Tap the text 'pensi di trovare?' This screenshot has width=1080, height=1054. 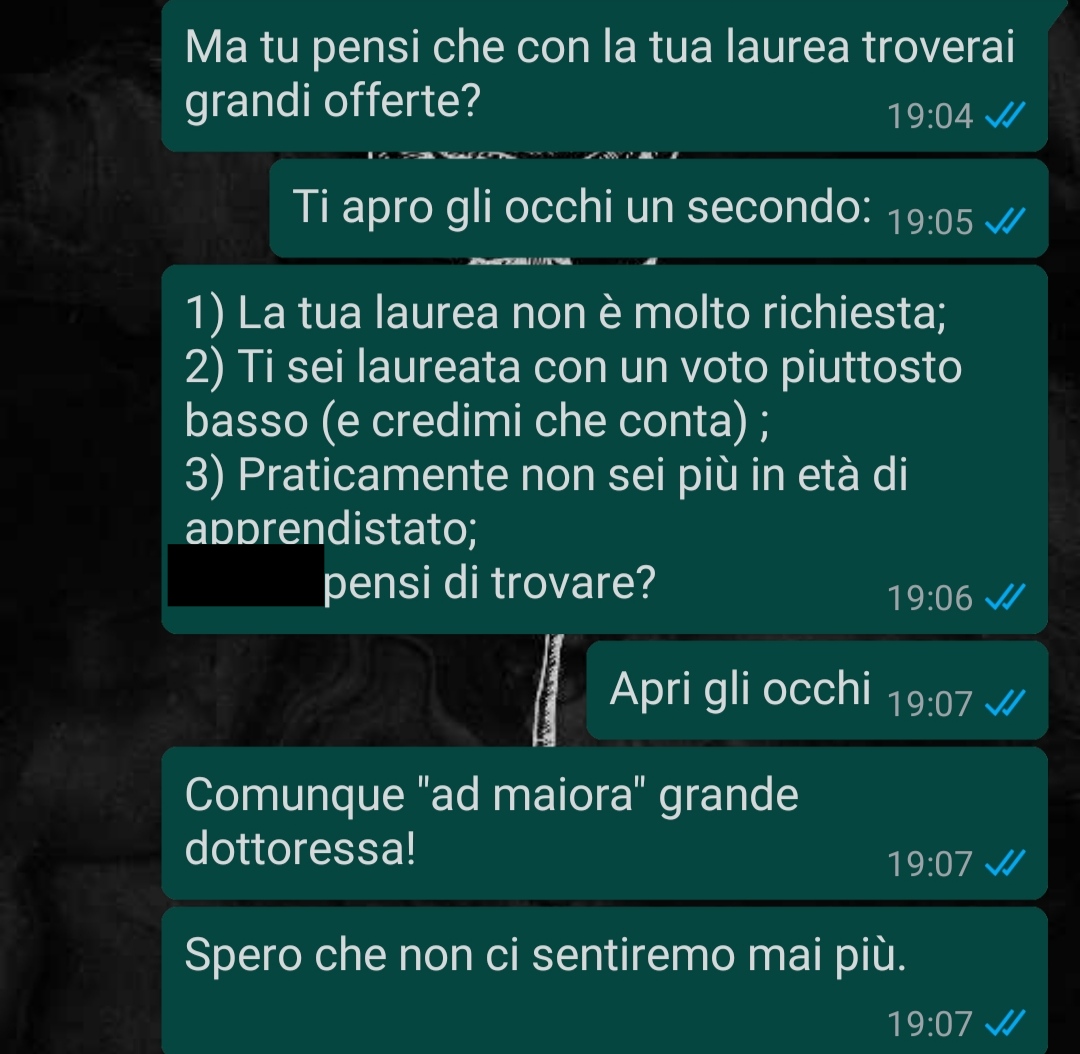pyautogui.click(x=490, y=584)
